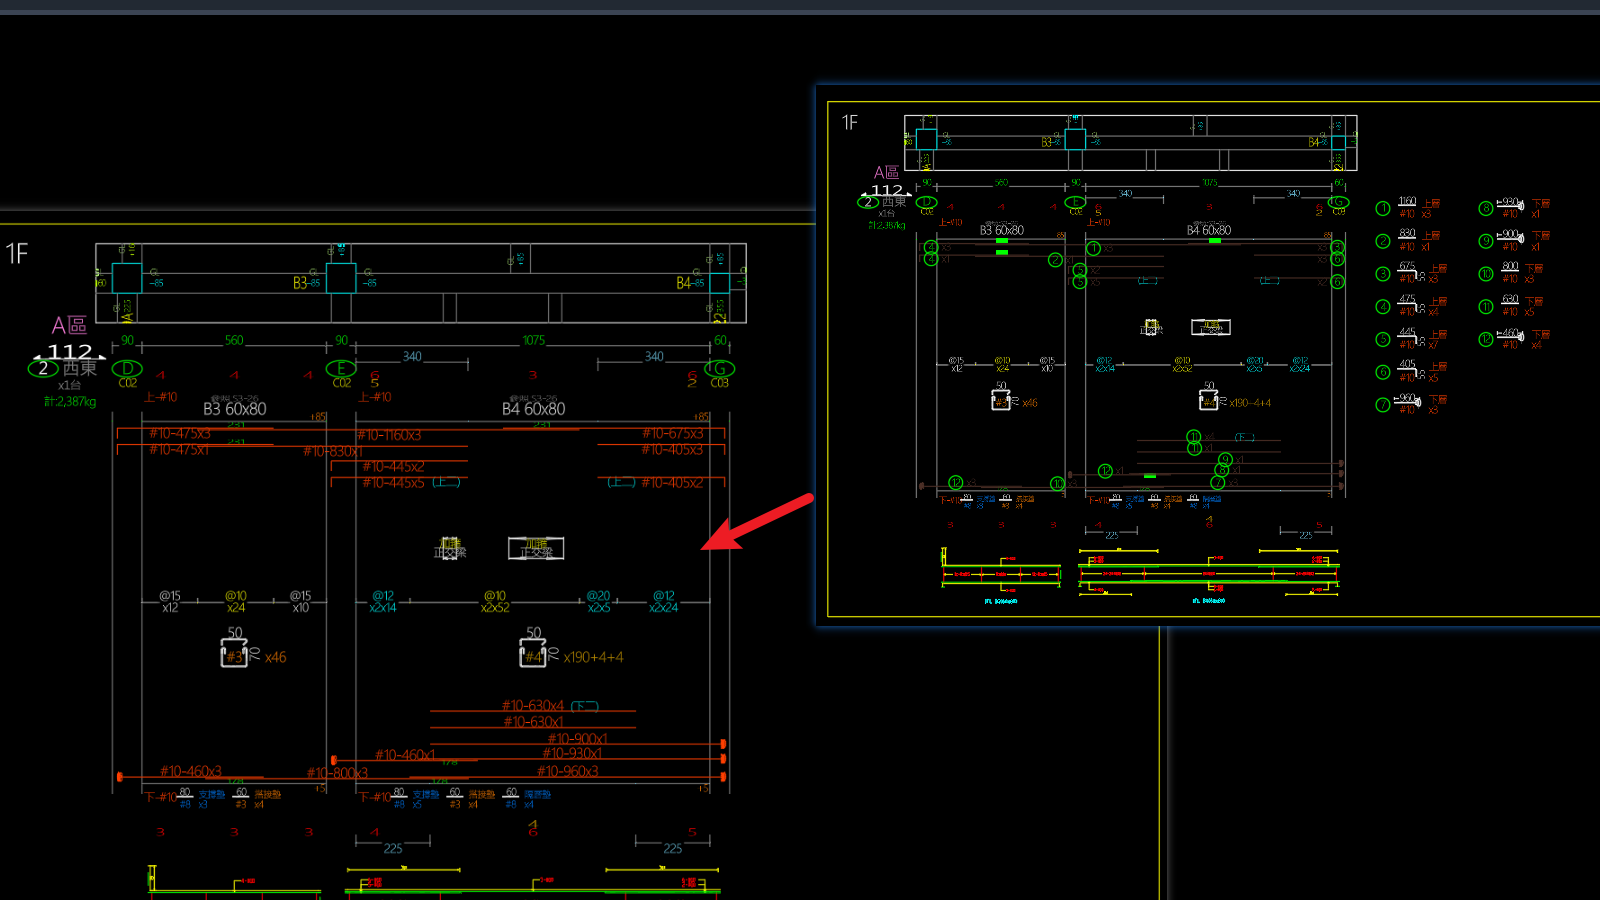Click the 960 length in the rebar legend

point(1408,398)
